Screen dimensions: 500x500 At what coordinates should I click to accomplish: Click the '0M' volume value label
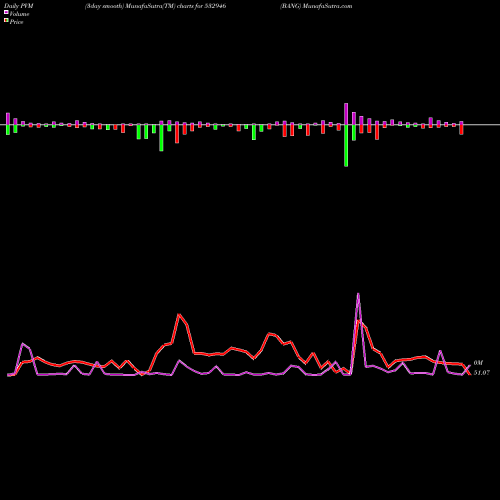point(478,363)
